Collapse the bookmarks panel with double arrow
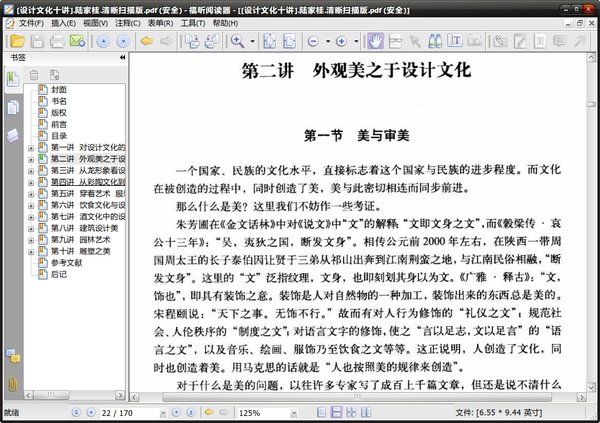The width and height of the screenshot is (600, 423). [122, 57]
